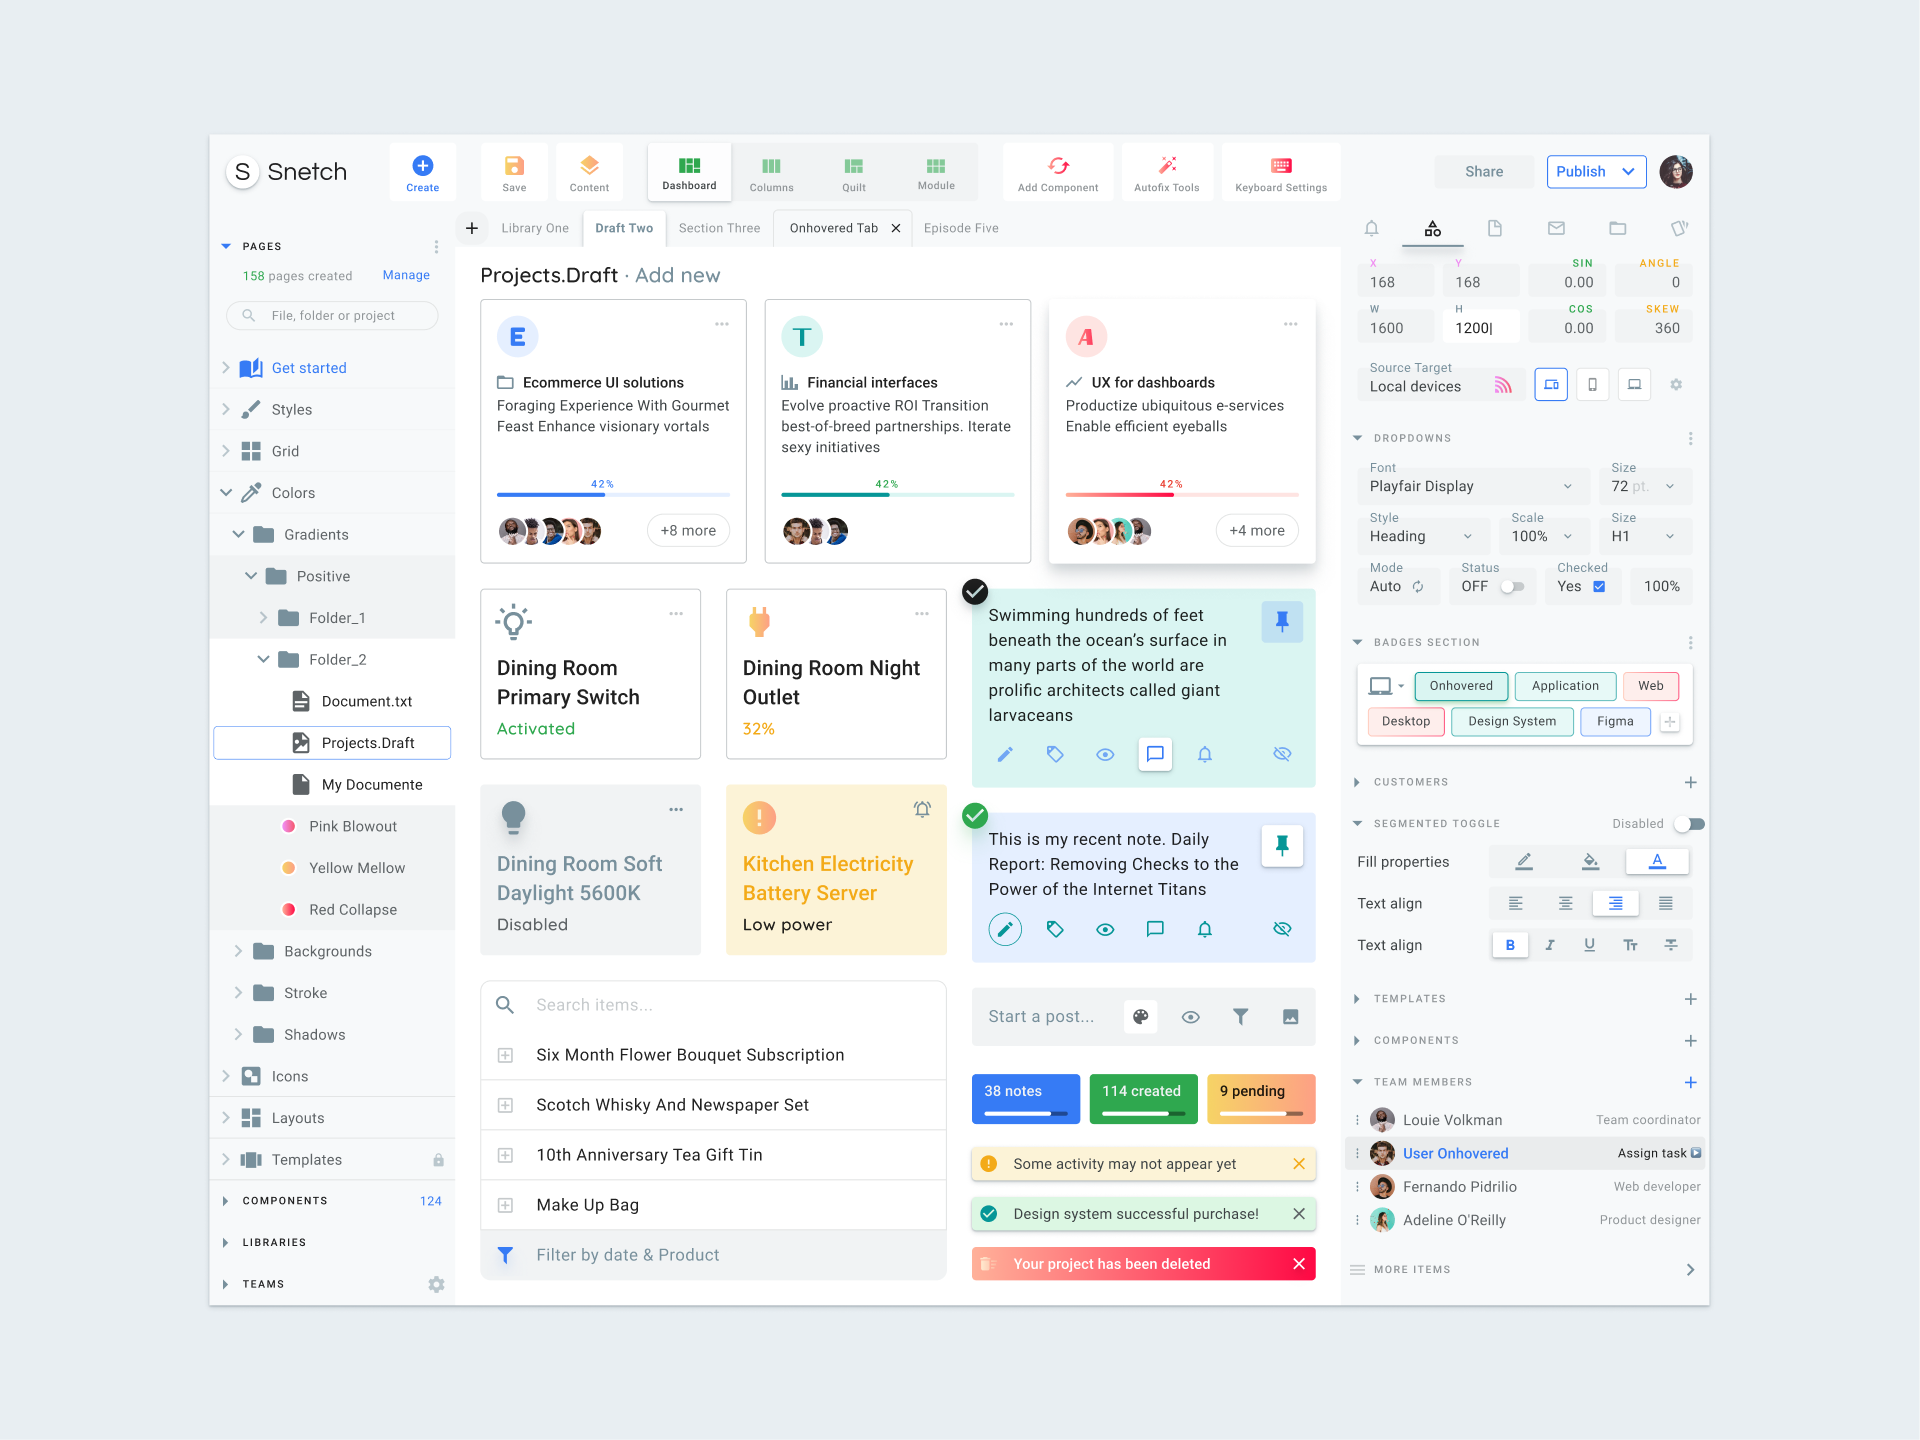The width and height of the screenshot is (1920, 1440).
Task: Click the bell icon on the recent note
Action: click(1205, 929)
